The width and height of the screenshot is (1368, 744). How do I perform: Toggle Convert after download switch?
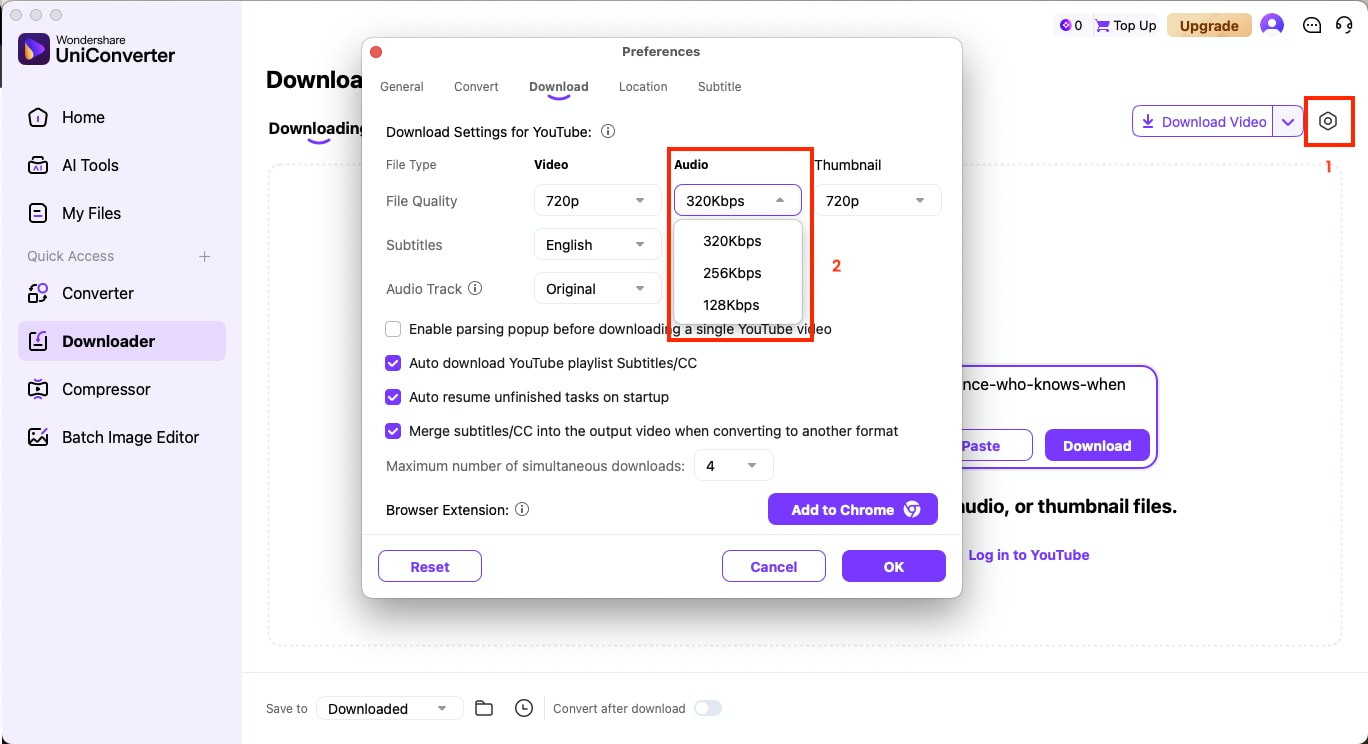click(x=708, y=708)
